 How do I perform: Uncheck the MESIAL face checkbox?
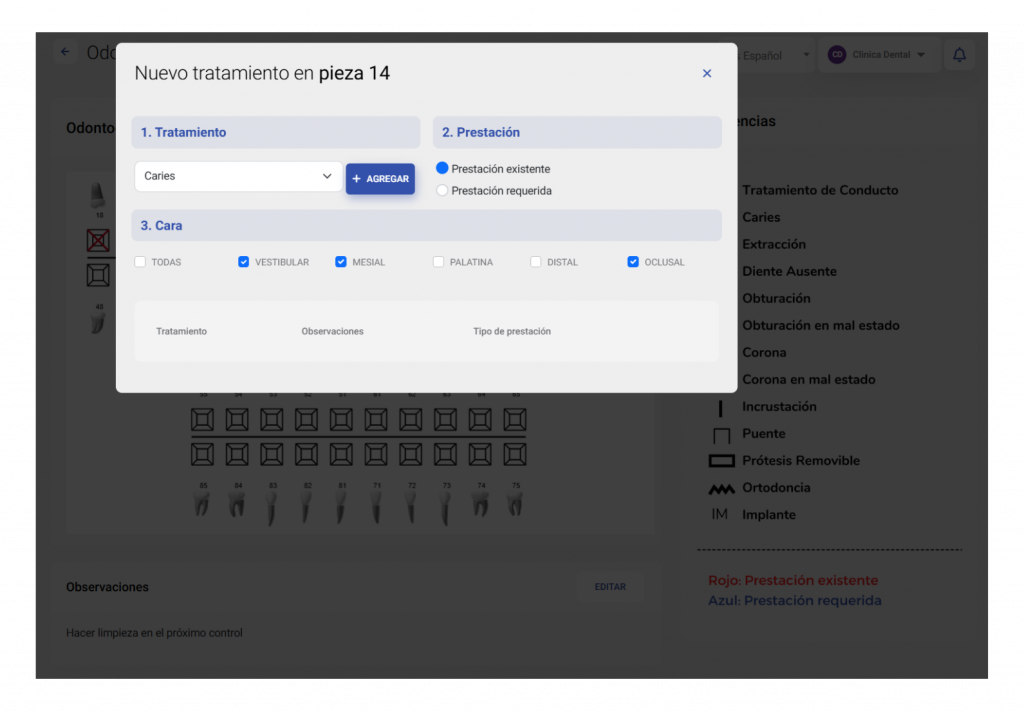341,262
